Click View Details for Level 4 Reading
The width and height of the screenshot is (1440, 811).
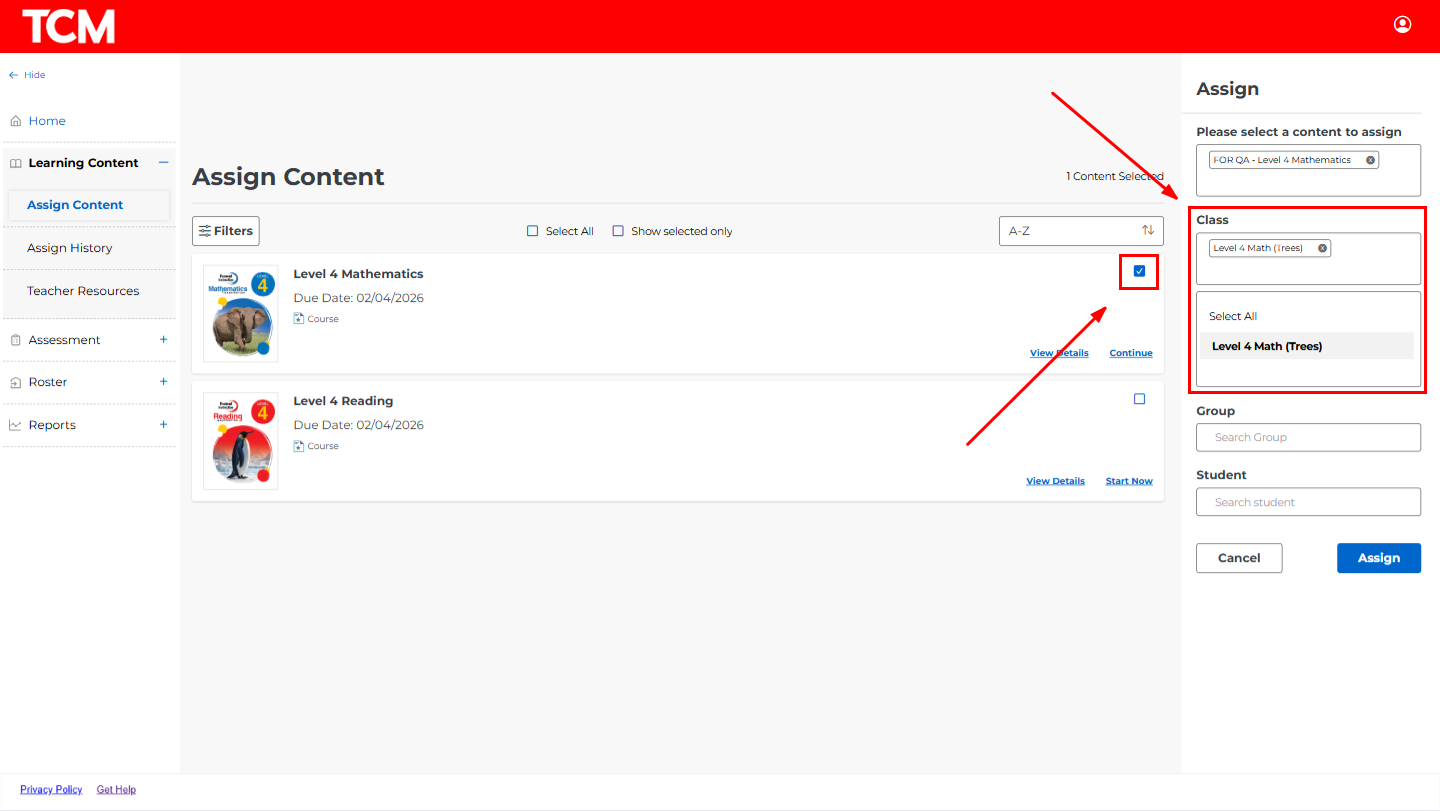tap(1055, 481)
